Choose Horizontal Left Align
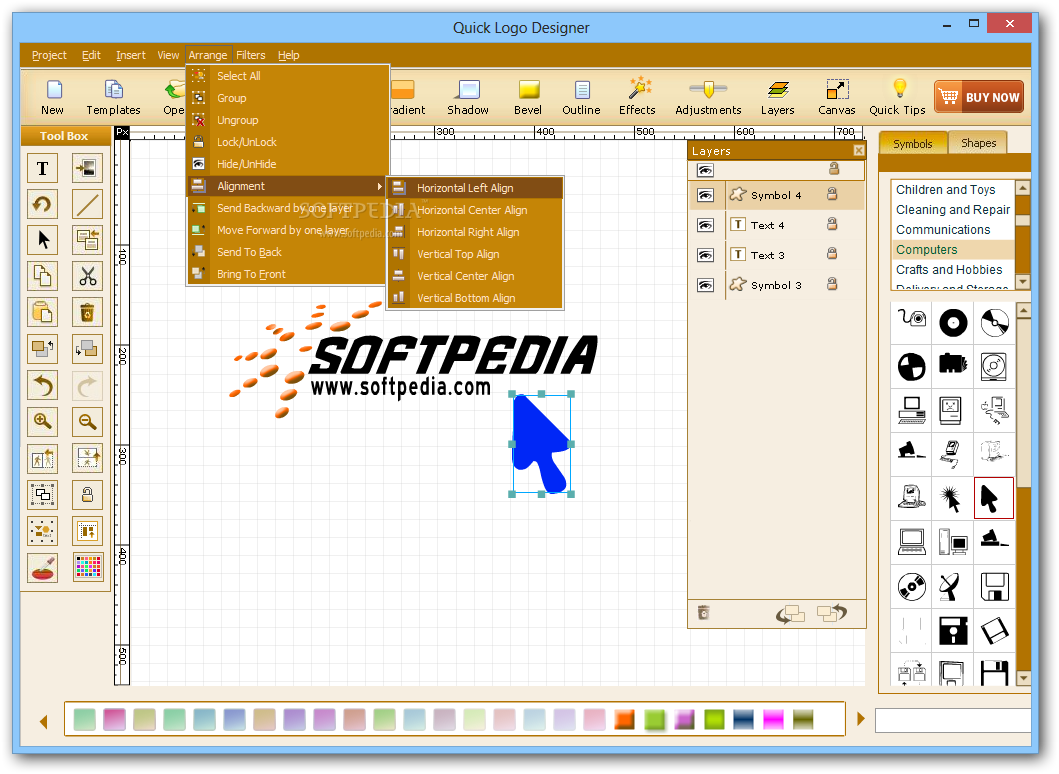1059x774 pixels. [x=475, y=188]
